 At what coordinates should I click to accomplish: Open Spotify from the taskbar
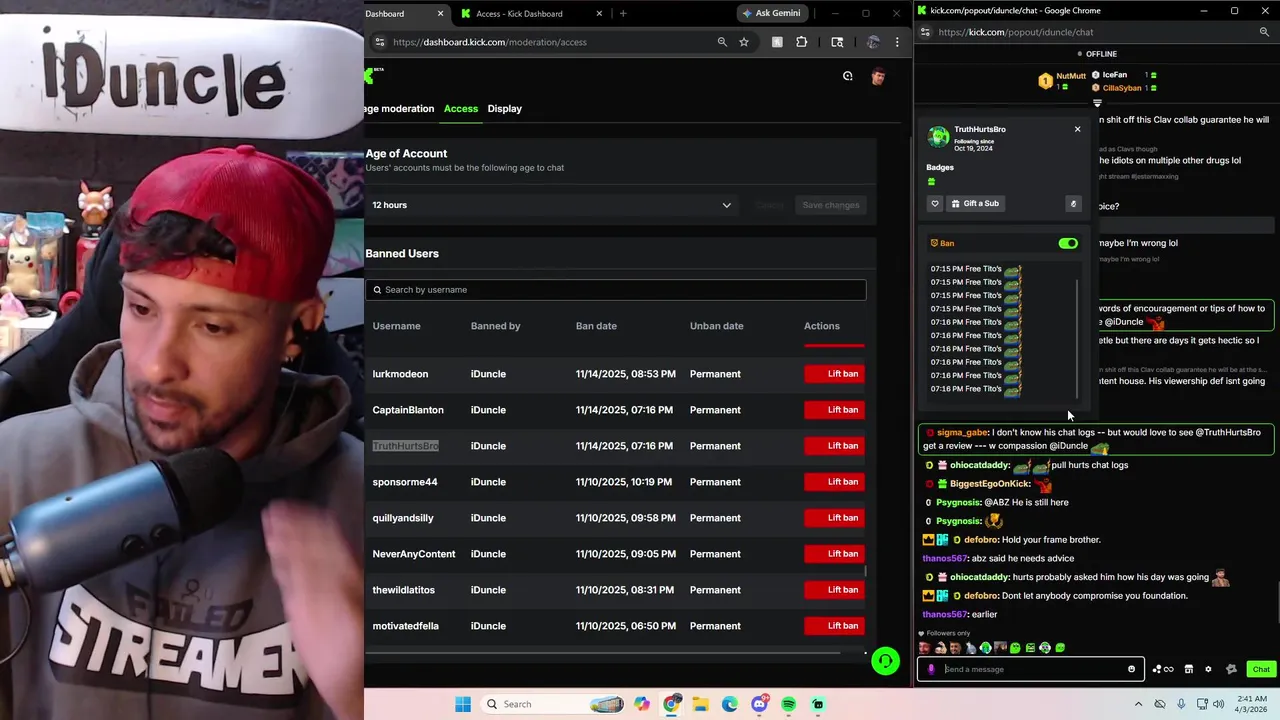(x=789, y=704)
